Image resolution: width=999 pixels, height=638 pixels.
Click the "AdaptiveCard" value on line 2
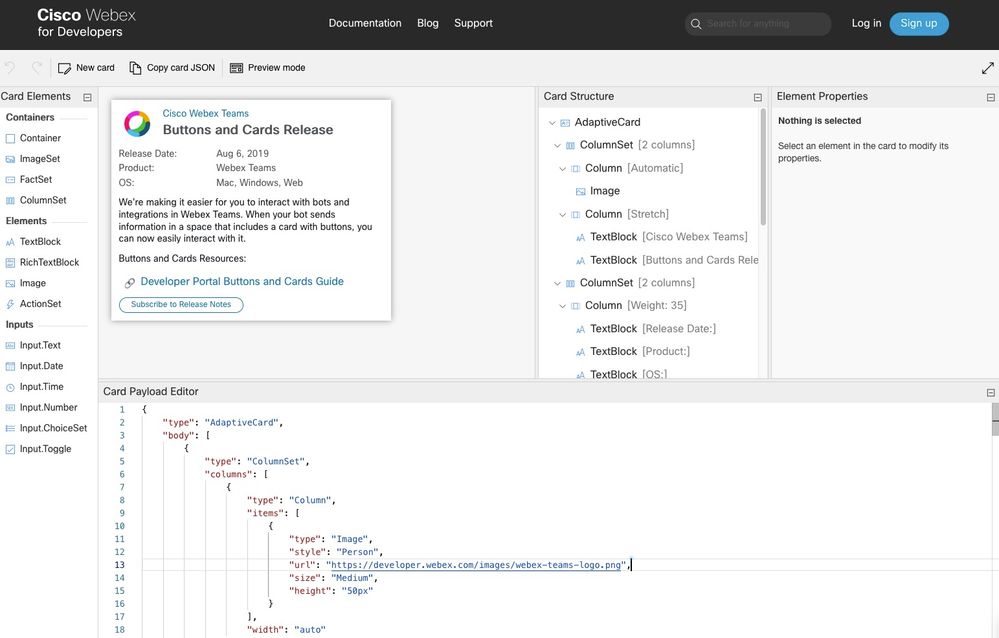(x=241, y=423)
